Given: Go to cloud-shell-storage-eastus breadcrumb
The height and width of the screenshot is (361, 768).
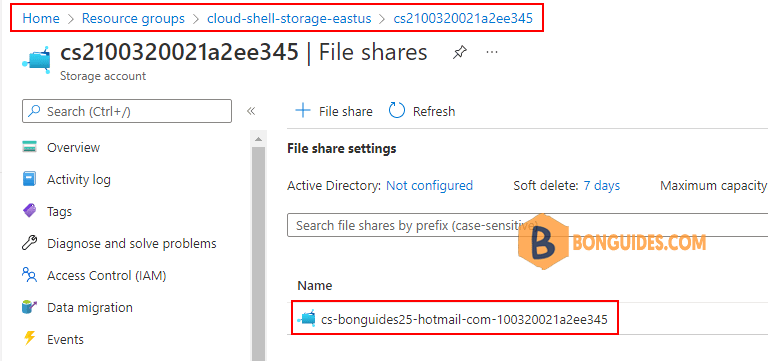Looking at the screenshot, I should tap(289, 19).
